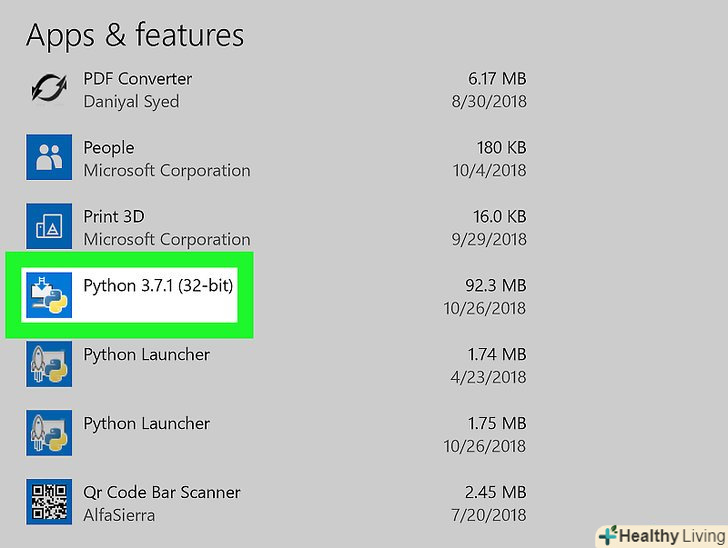The image size is (728, 548).
Task: Click the 1.74 MB size value
Action: coord(498,354)
